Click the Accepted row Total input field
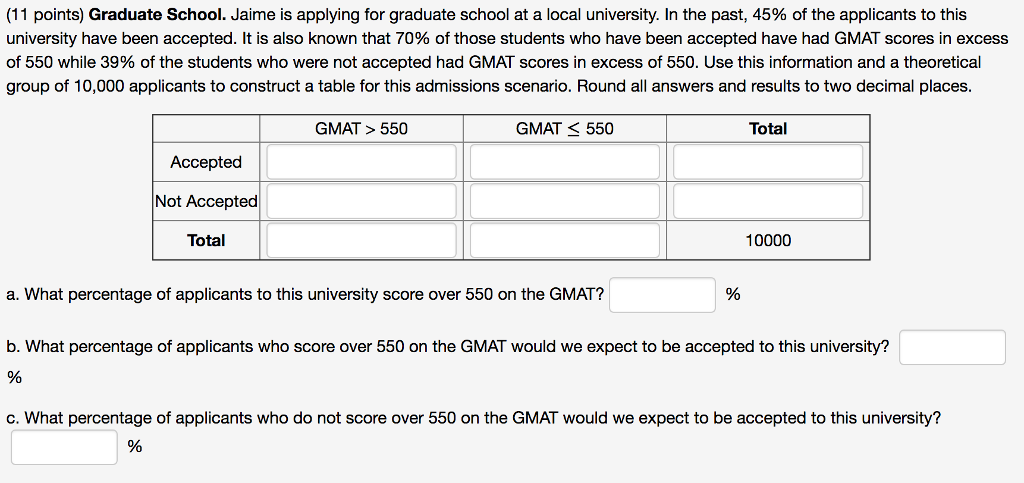 coord(768,162)
